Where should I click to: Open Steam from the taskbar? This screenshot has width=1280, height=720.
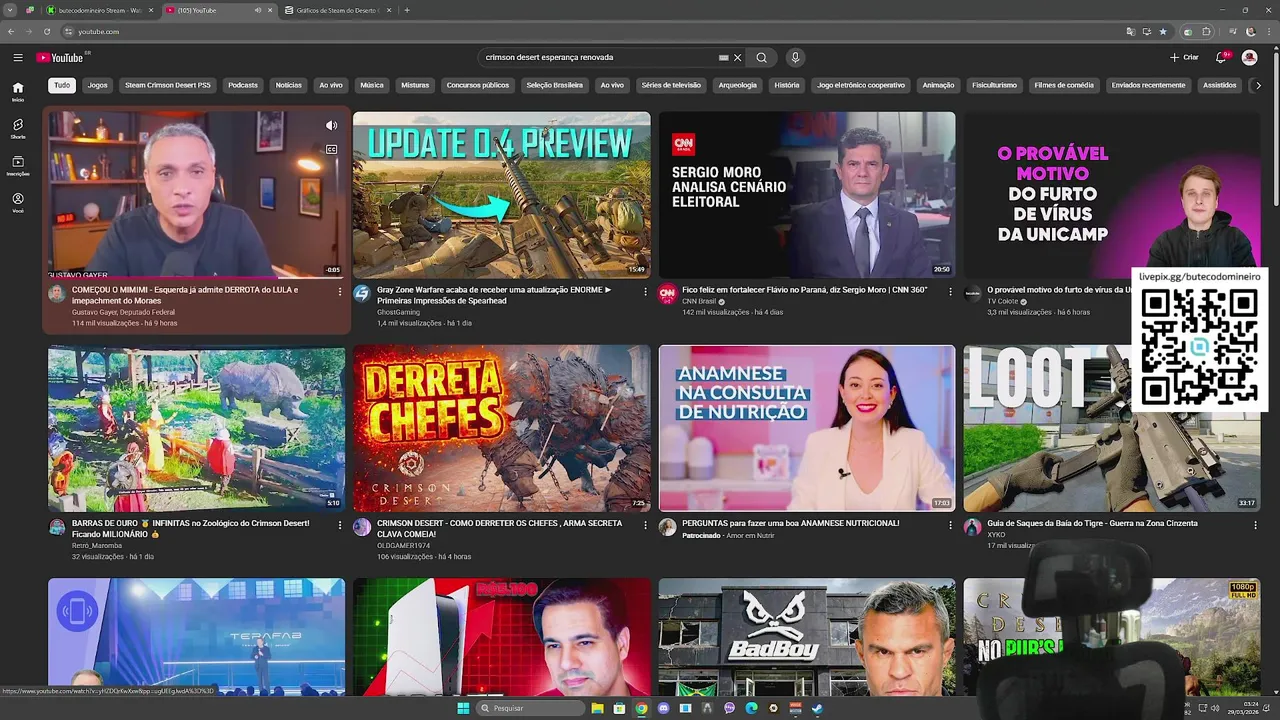point(817,708)
